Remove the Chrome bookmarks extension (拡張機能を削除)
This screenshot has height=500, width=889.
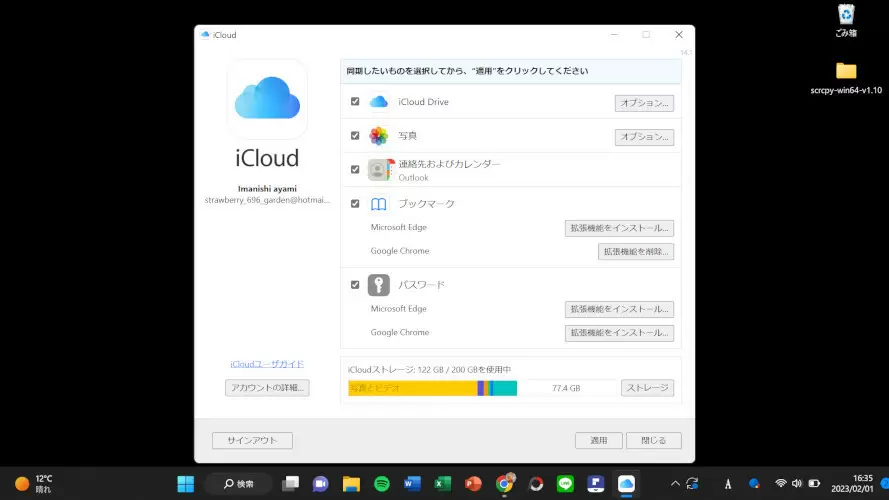[635, 252]
